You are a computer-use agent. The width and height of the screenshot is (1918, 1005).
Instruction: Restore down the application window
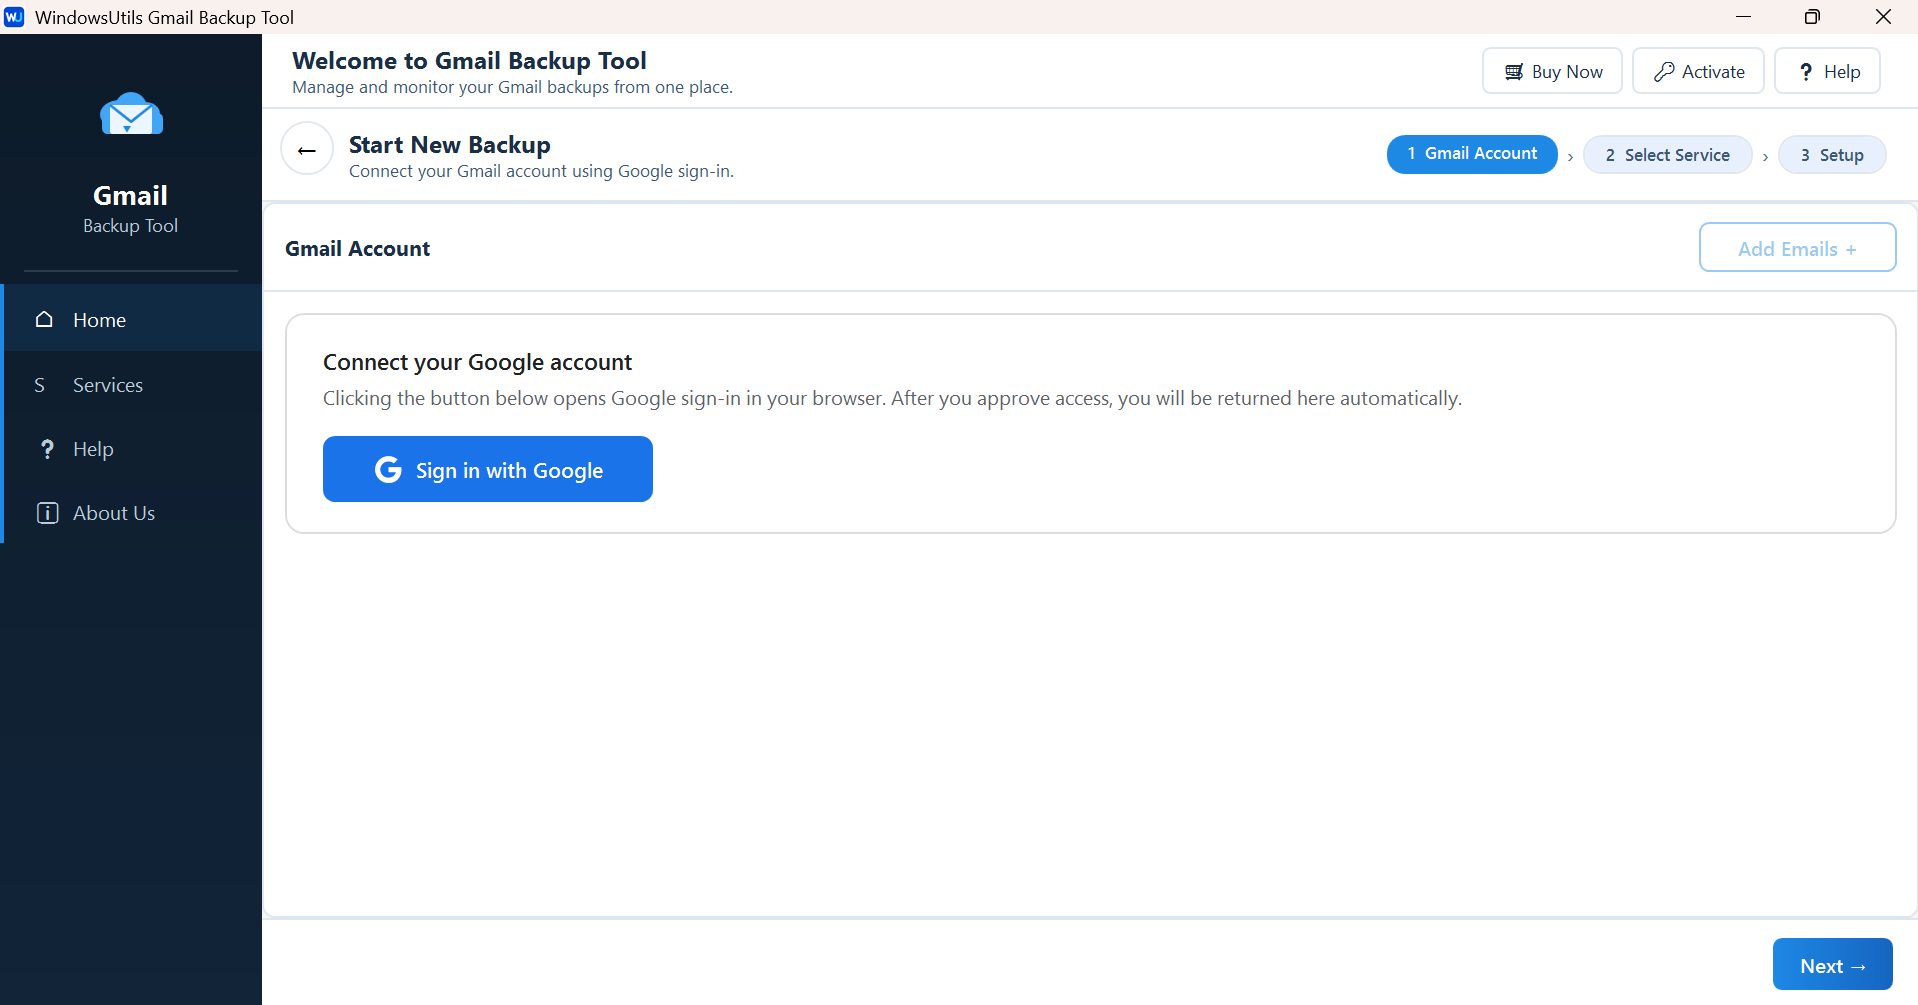tap(1812, 17)
